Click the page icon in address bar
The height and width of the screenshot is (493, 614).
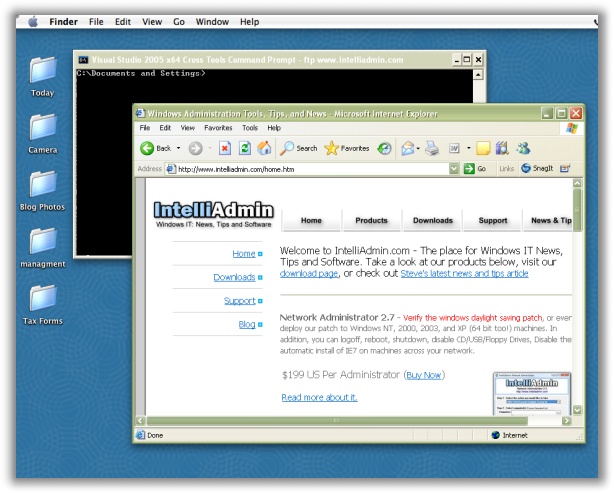[x=171, y=169]
